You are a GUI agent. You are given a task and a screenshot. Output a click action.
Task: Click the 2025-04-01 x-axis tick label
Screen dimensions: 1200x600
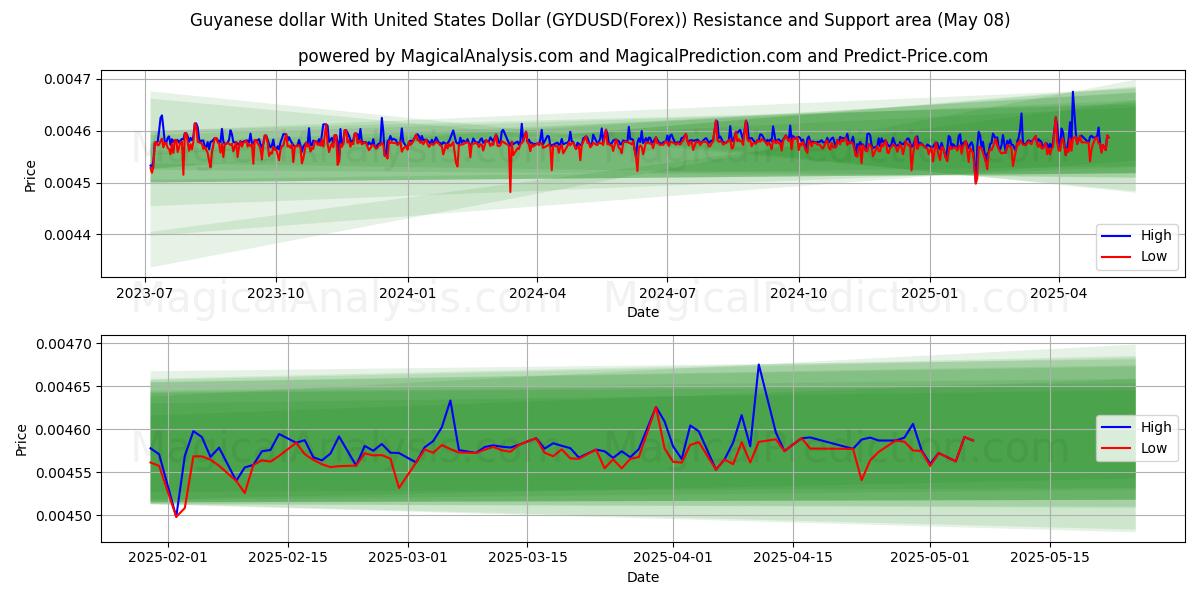[674, 558]
